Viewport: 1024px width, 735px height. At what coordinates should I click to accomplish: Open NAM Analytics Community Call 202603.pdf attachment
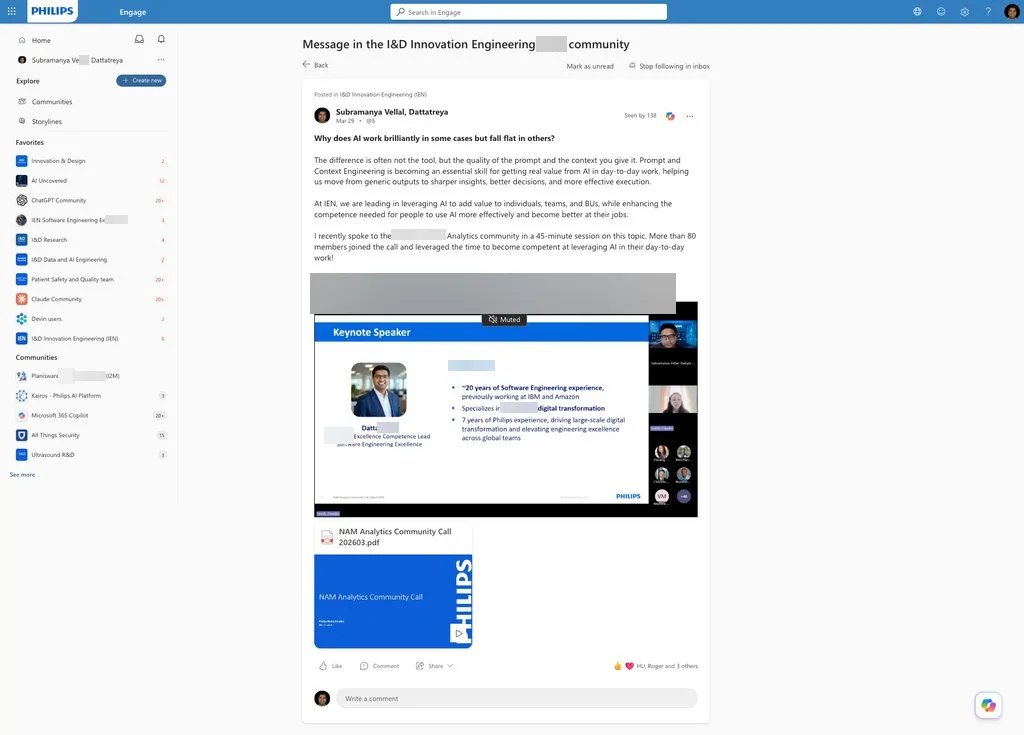pos(393,585)
